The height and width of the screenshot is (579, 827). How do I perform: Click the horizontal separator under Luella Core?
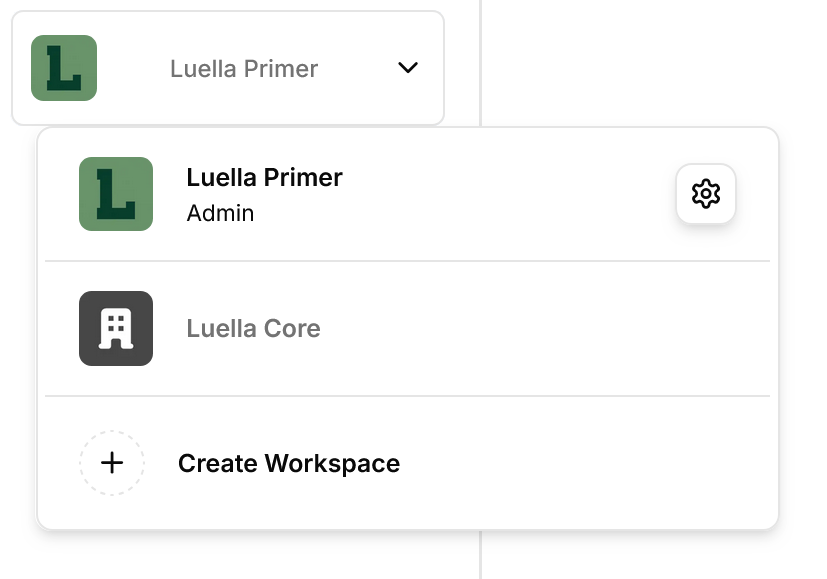[407, 395]
